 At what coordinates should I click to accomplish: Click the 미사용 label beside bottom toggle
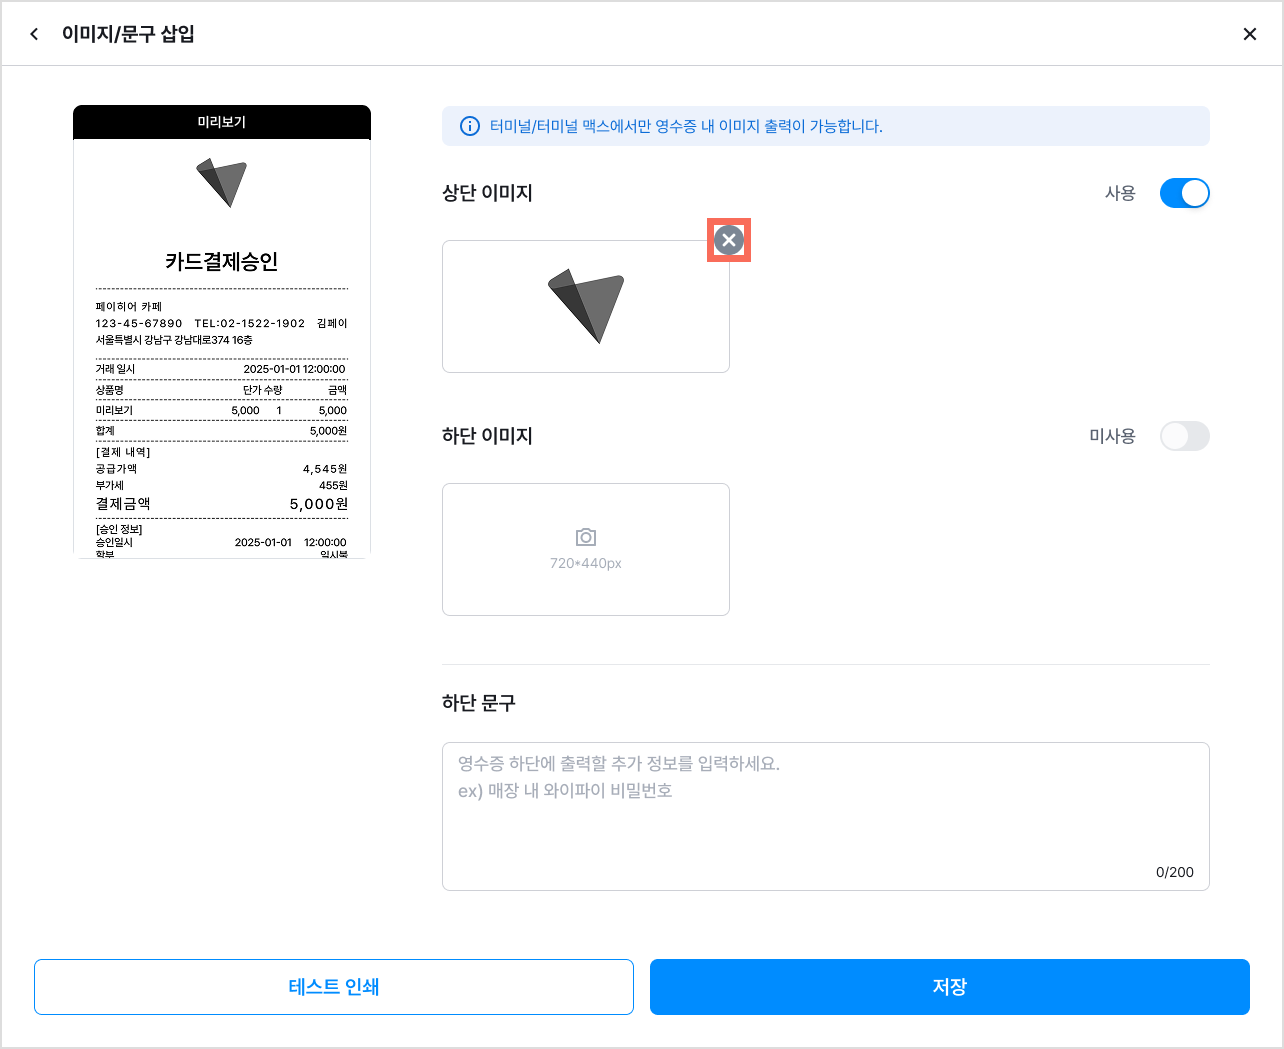tap(1112, 436)
